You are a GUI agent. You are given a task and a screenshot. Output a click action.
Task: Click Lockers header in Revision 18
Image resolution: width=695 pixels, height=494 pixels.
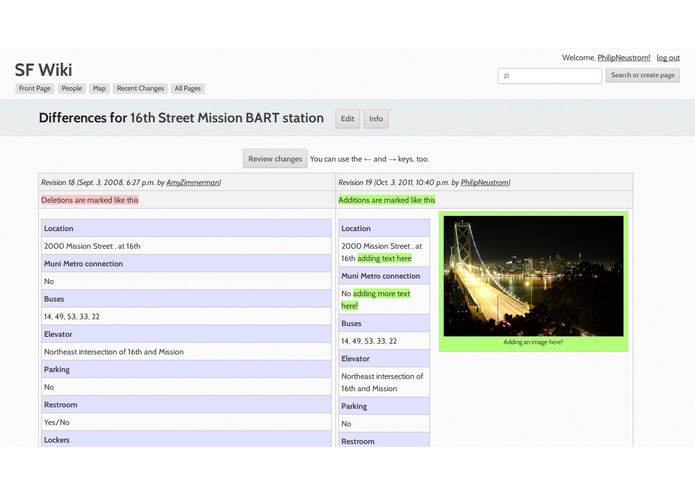coord(186,440)
